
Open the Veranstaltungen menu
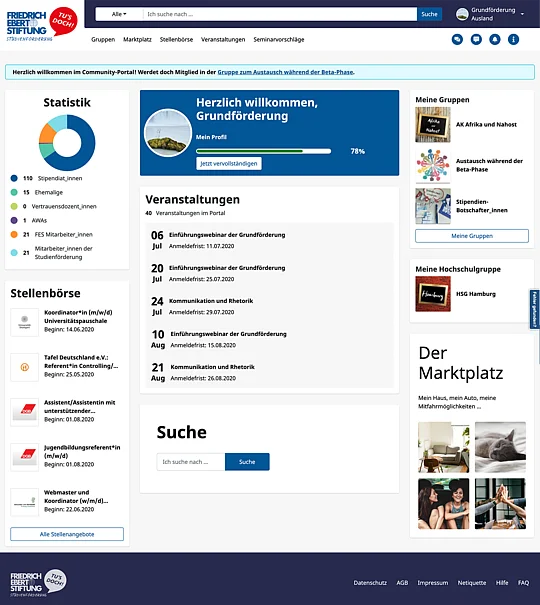point(223,39)
